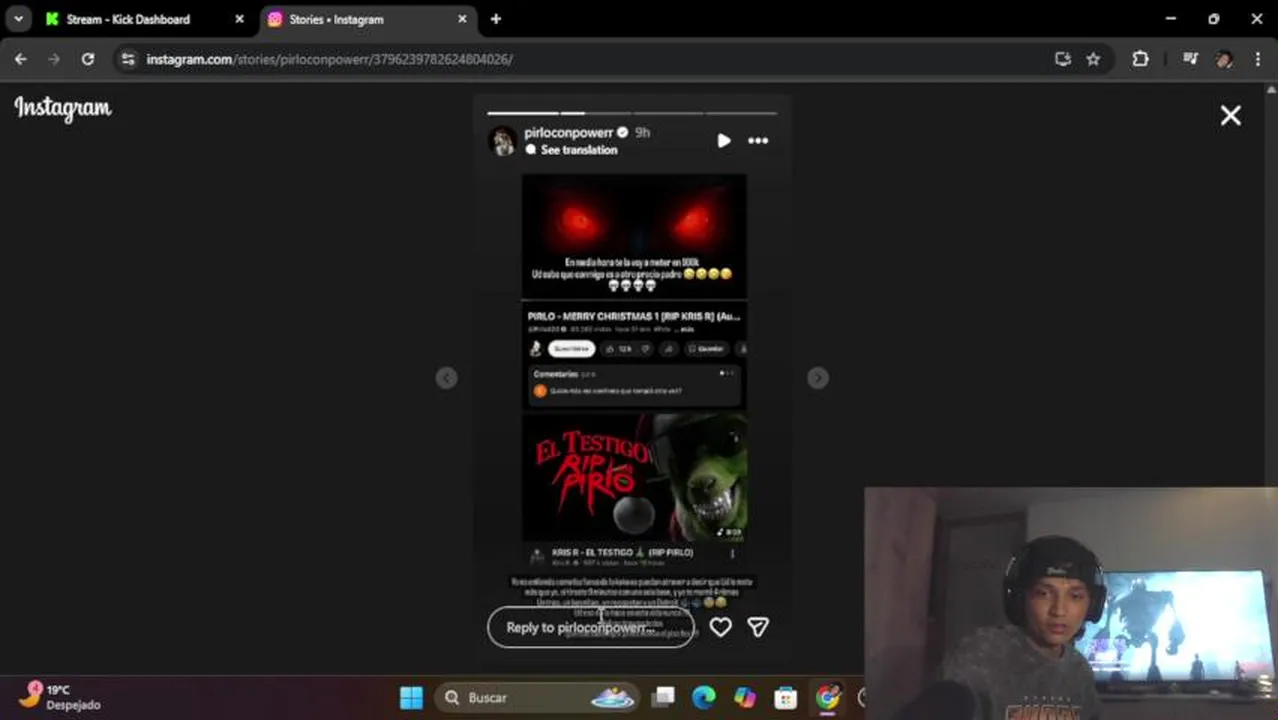Click Reply to pirloconpowerr field
This screenshot has width=1278, height=720.
point(591,627)
